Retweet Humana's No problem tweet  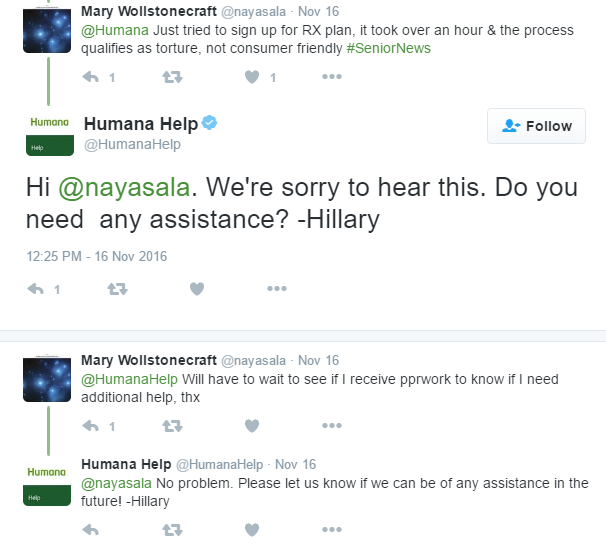coord(172,530)
